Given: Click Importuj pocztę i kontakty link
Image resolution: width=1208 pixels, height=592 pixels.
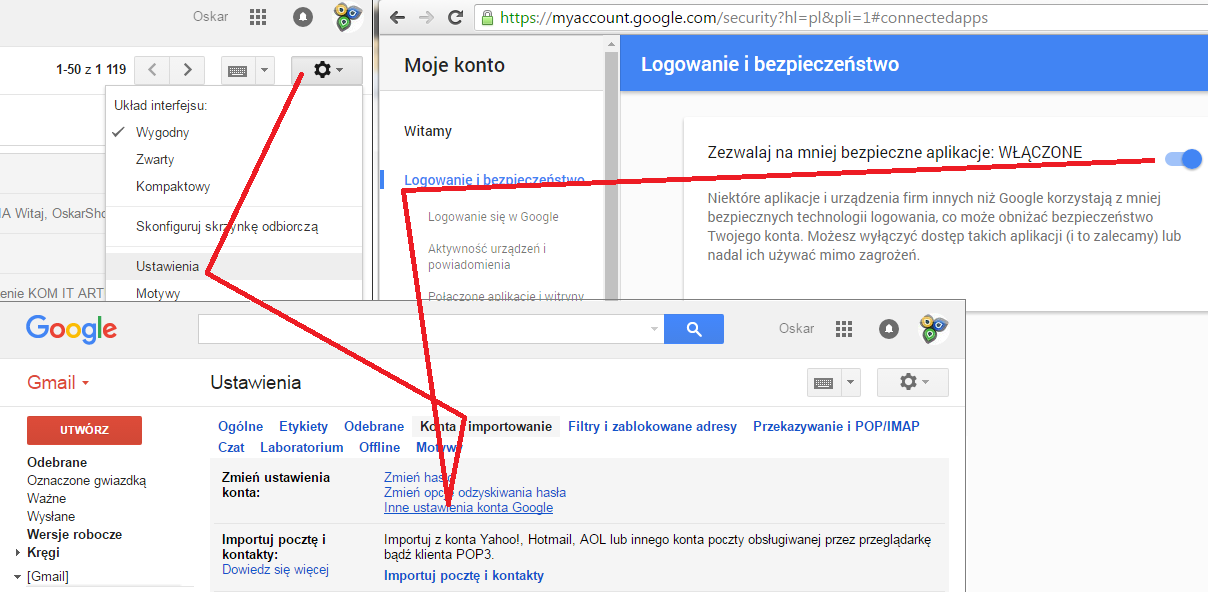Looking at the screenshot, I should [464, 575].
